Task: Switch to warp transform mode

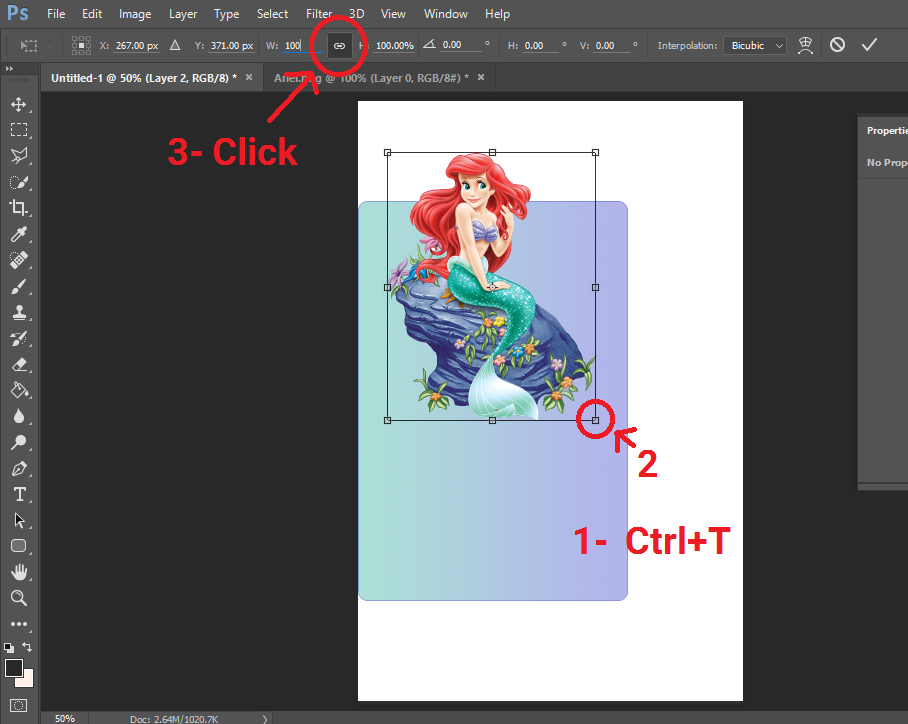Action: (805, 45)
